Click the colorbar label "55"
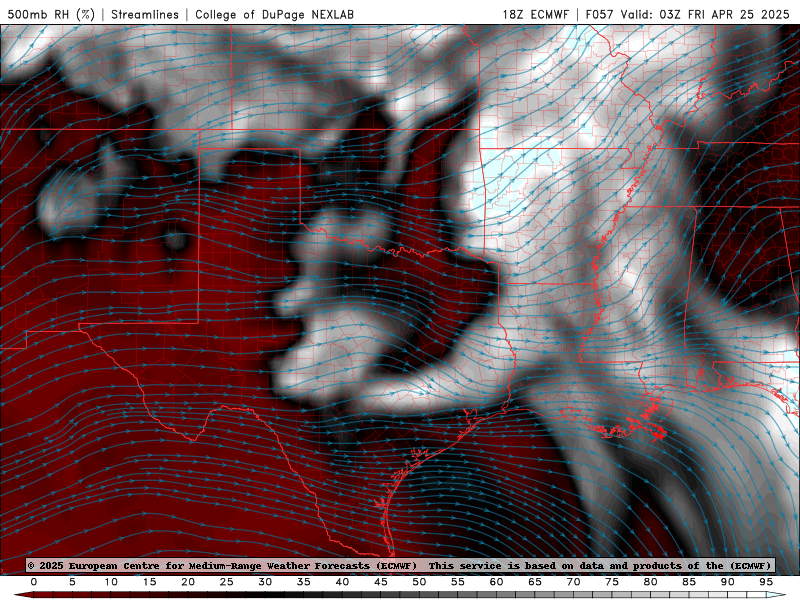 coord(458,582)
